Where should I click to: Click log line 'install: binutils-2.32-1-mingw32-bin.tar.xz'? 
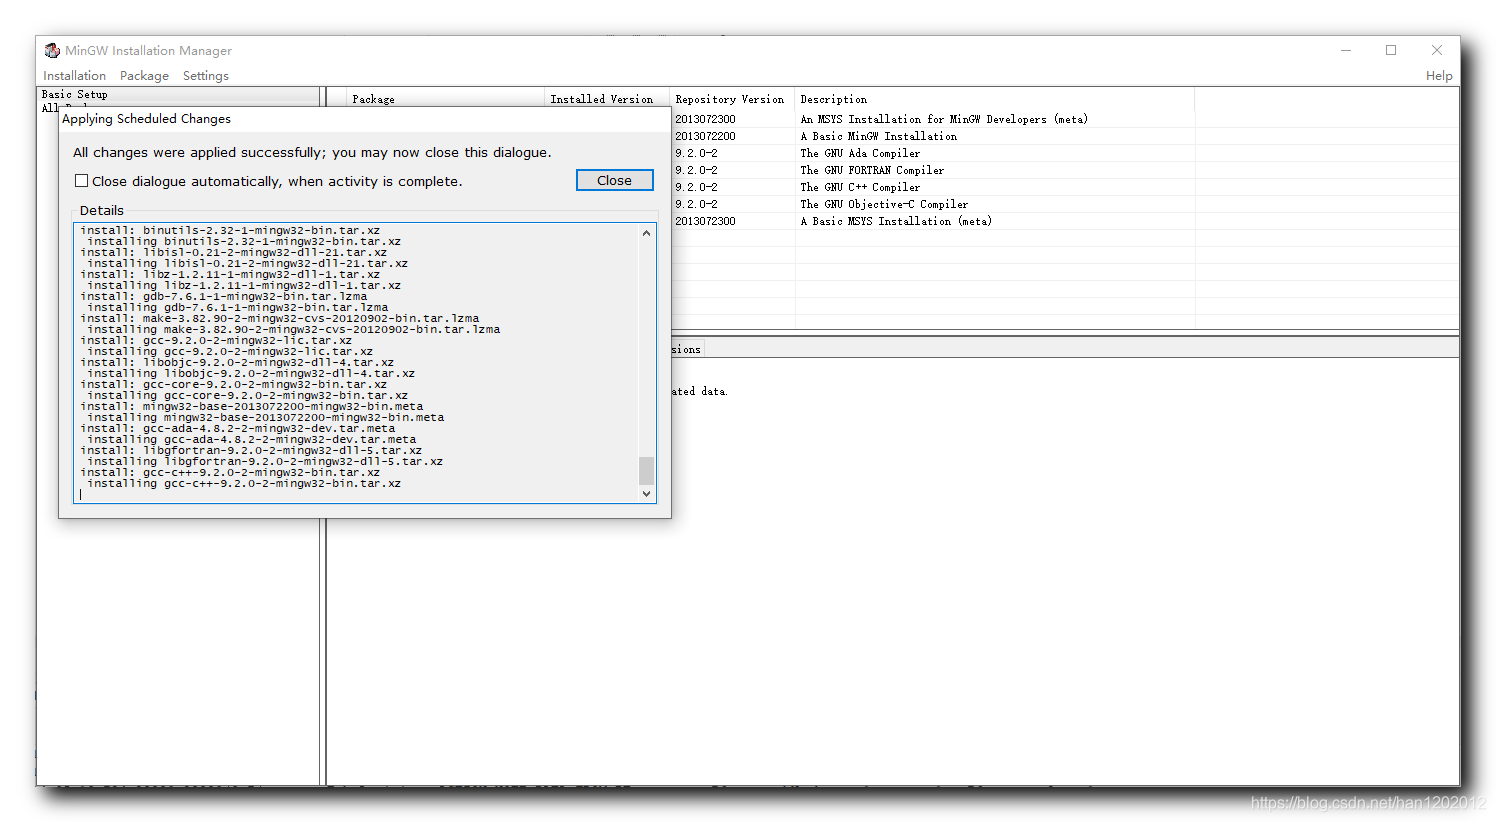coord(230,230)
